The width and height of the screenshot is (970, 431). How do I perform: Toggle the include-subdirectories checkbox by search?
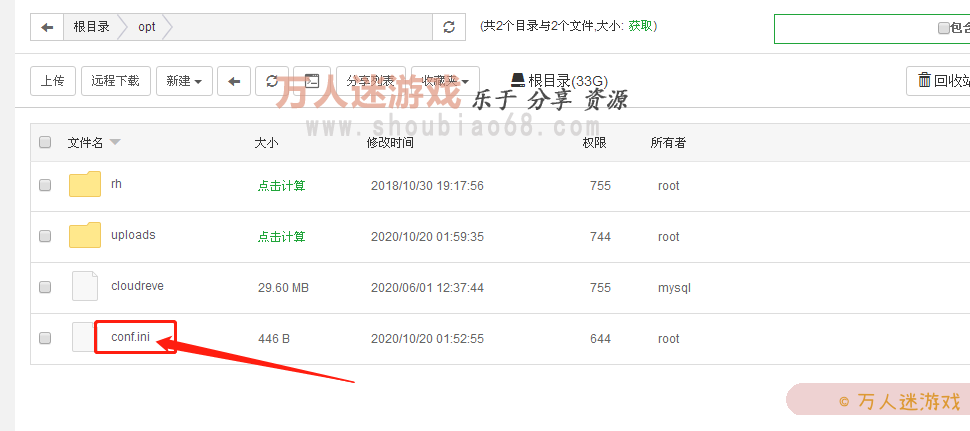(x=943, y=28)
